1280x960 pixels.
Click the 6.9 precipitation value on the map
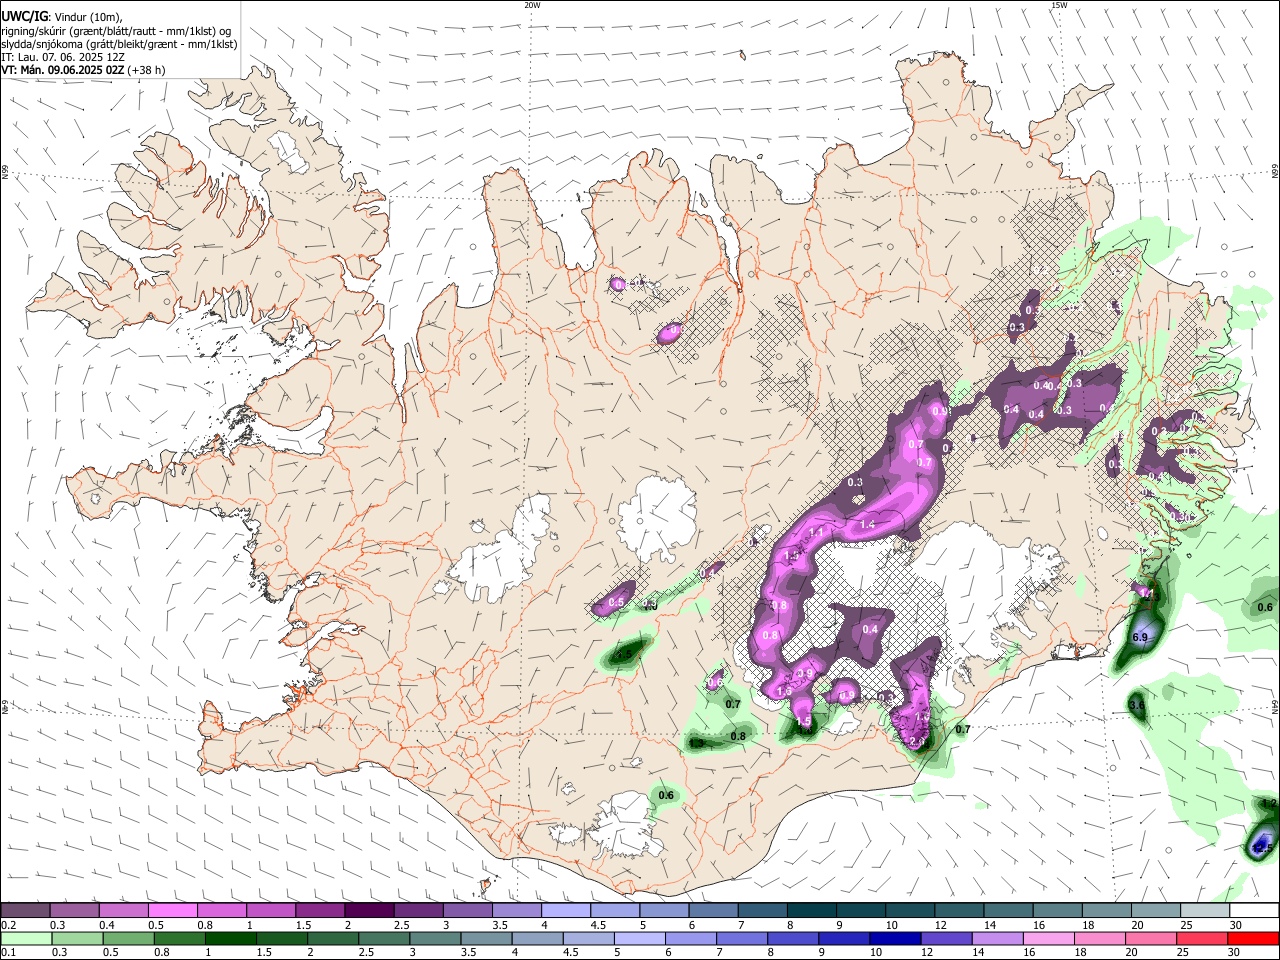pyautogui.click(x=1139, y=637)
